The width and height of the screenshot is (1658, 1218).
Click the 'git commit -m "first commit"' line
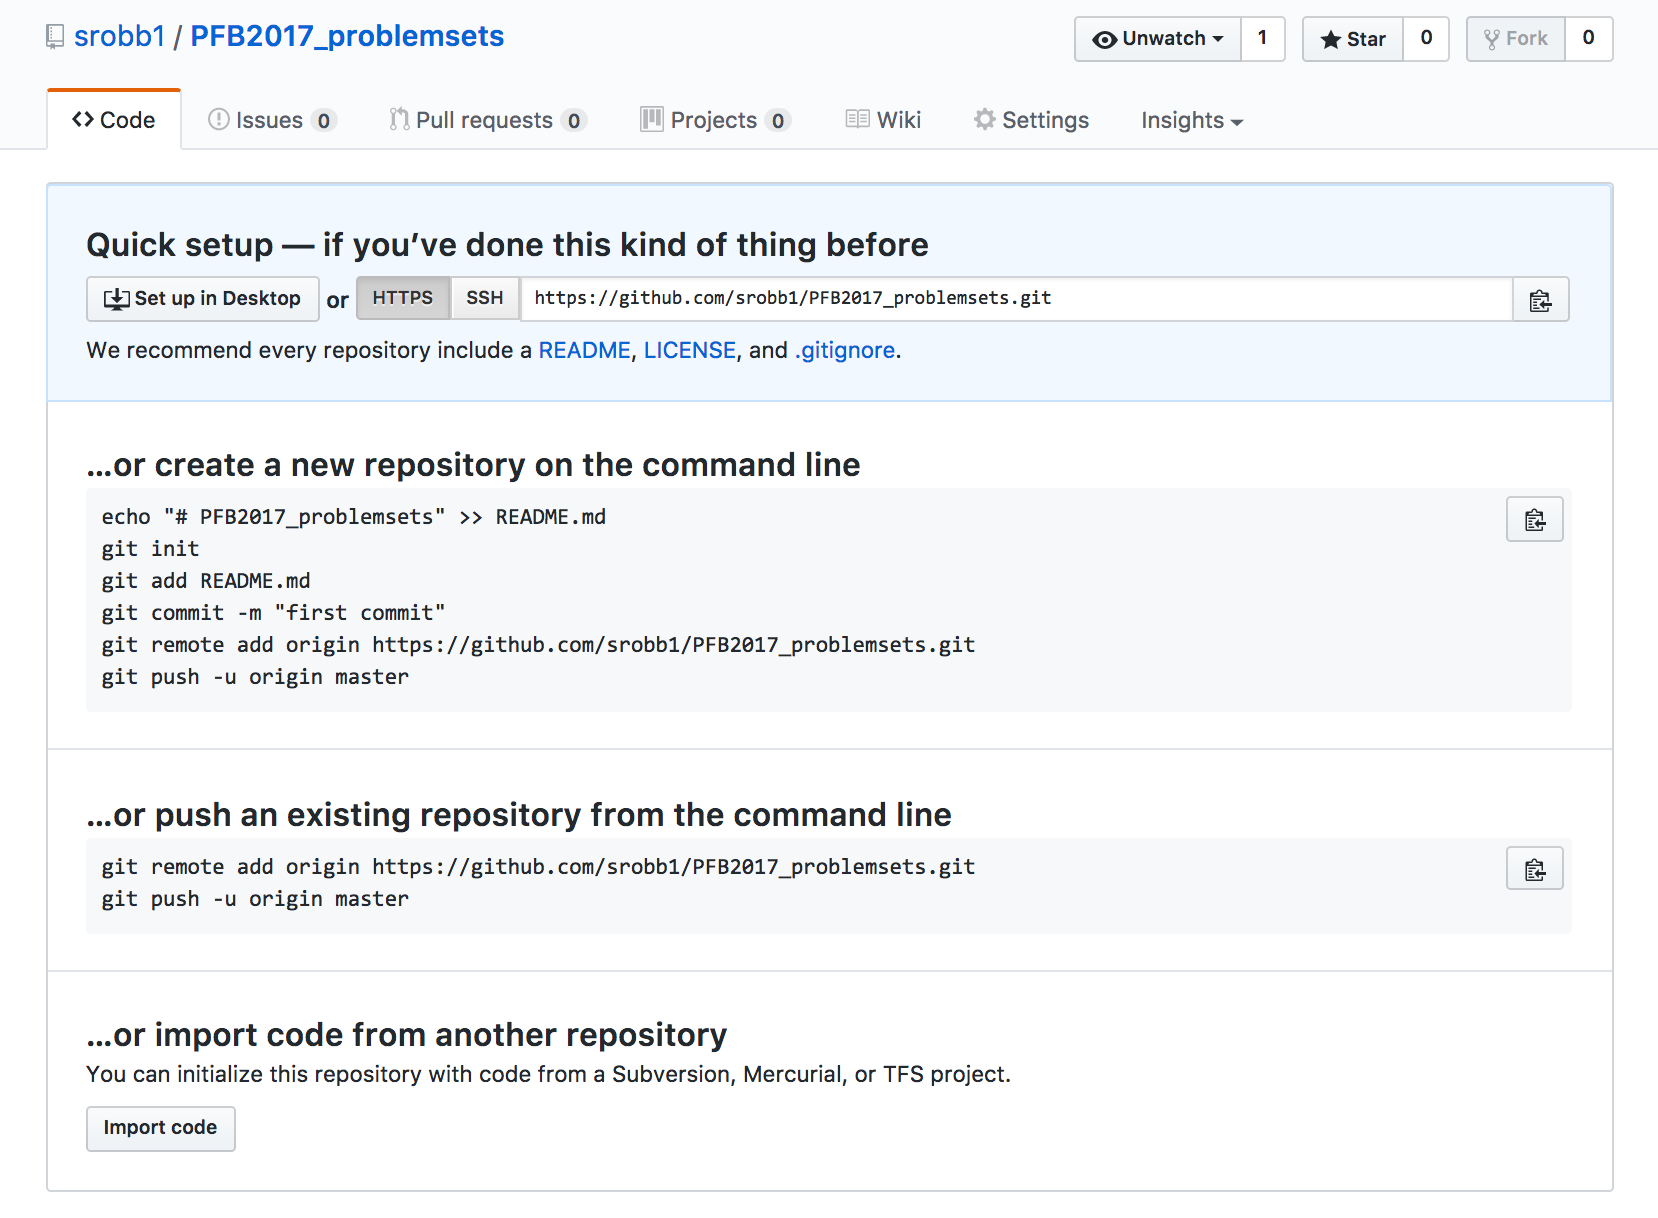[x=273, y=613]
